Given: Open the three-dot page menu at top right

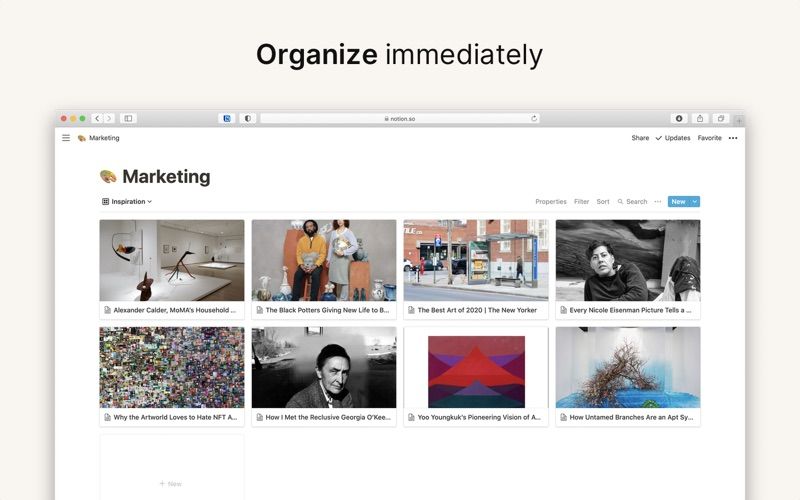Looking at the screenshot, I should [x=733, y=138].
